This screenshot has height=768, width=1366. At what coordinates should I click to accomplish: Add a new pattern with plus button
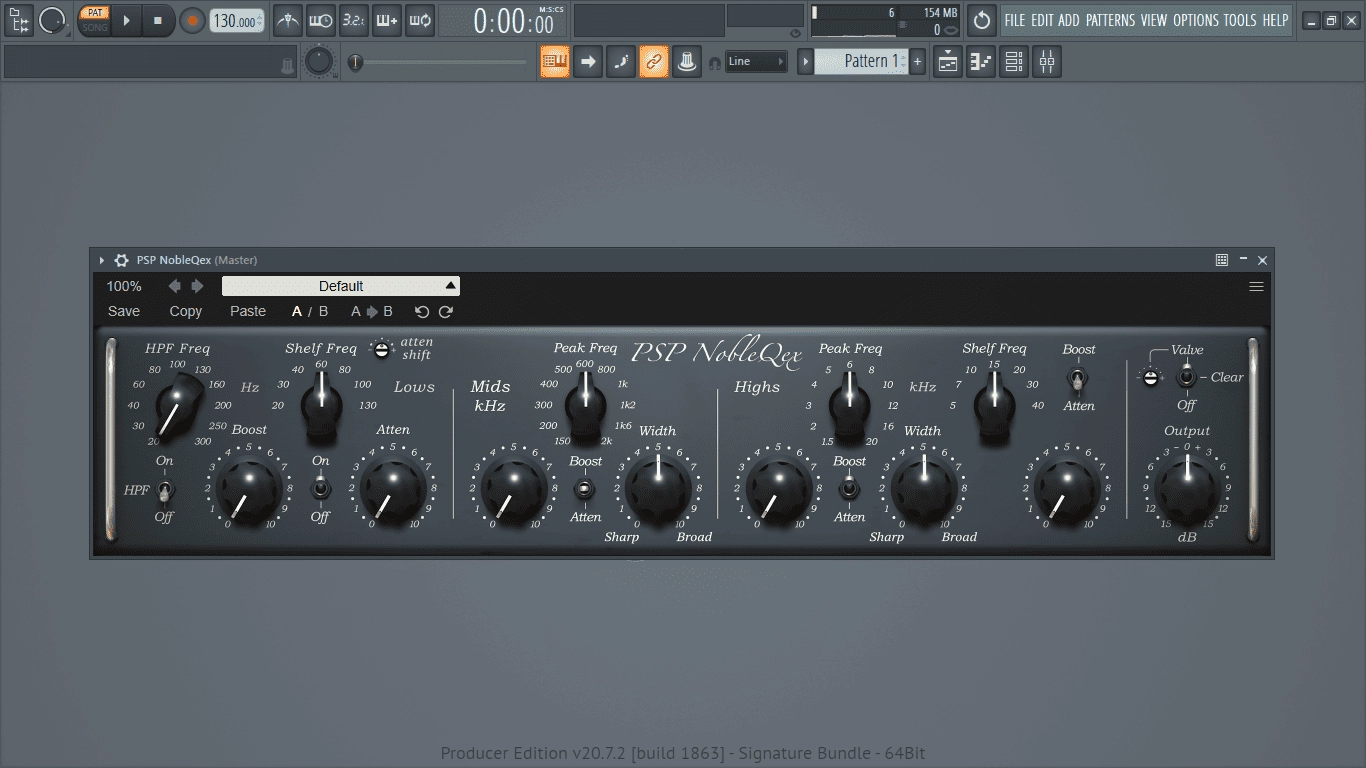tap(918, 62)
